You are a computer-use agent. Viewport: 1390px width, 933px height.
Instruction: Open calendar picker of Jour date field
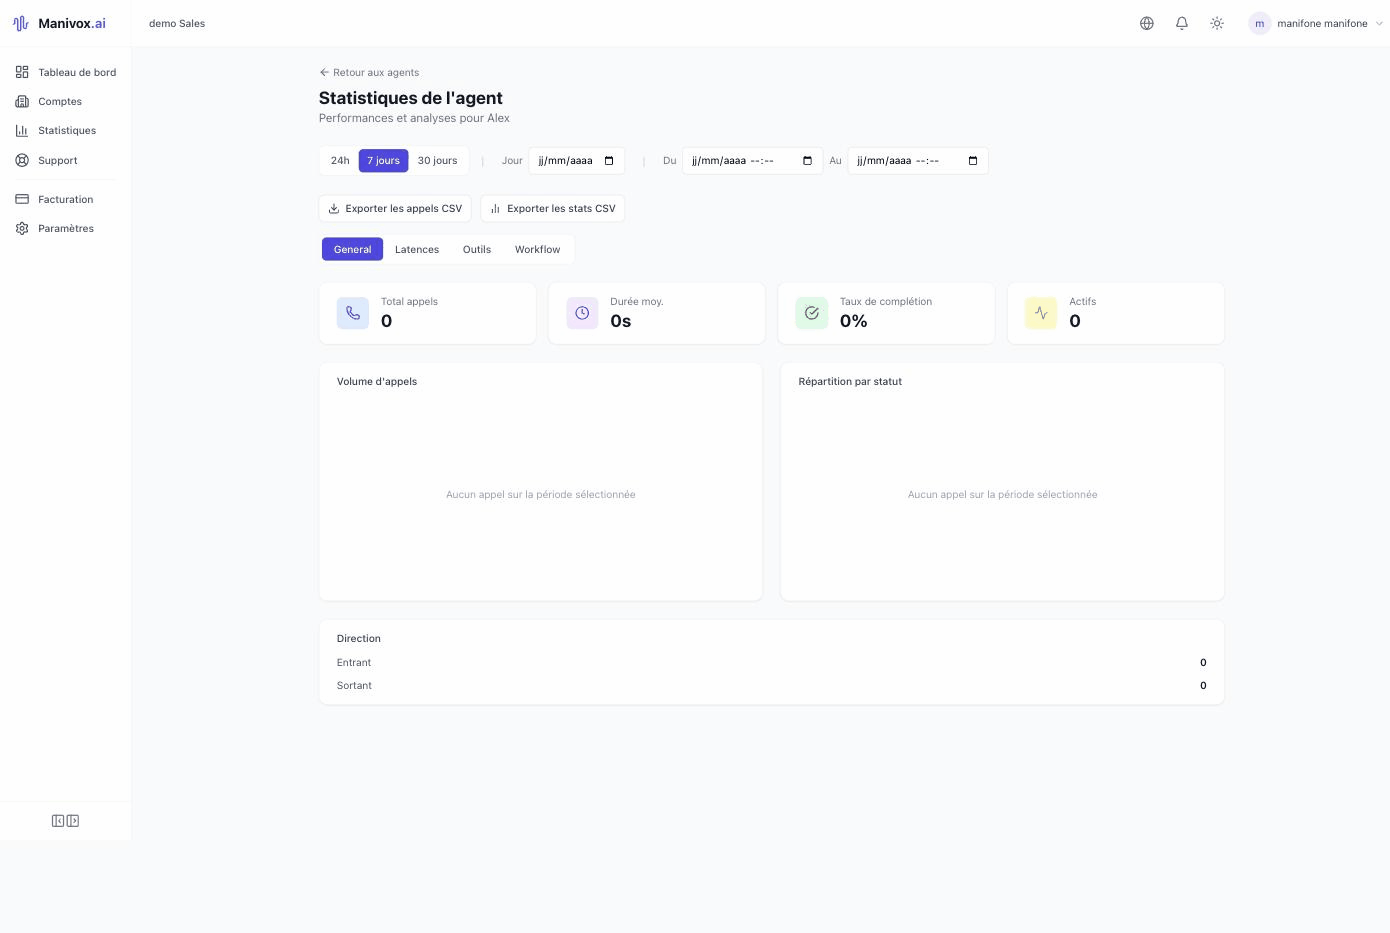[609, 161]
